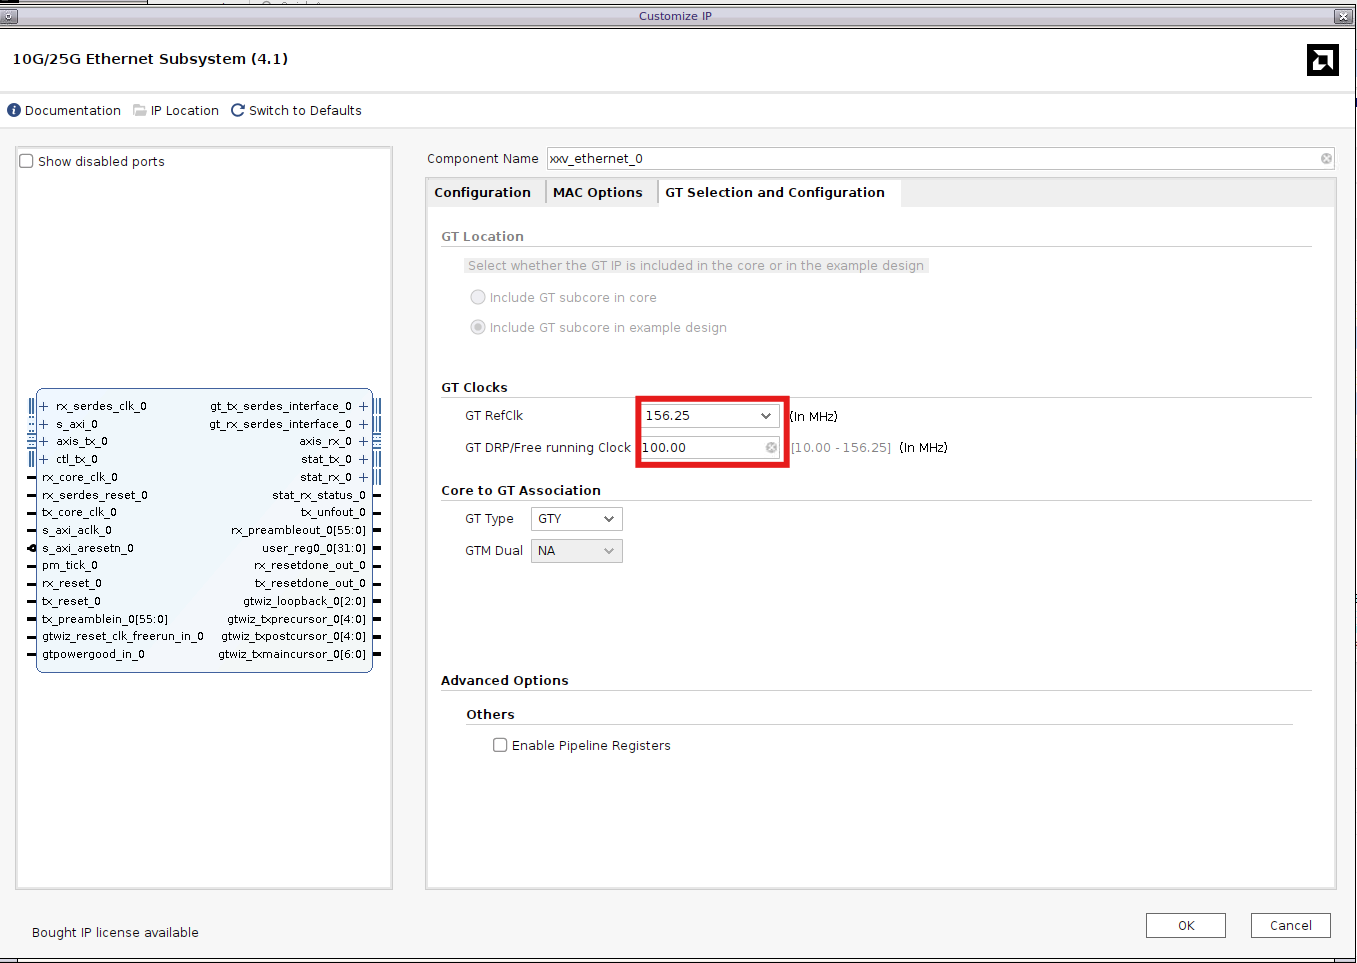The width and height of the screenshot is (1357, 963).
Task: Select Include GT subcore in core
Action: pyautogui.click(x=478, y=298)
